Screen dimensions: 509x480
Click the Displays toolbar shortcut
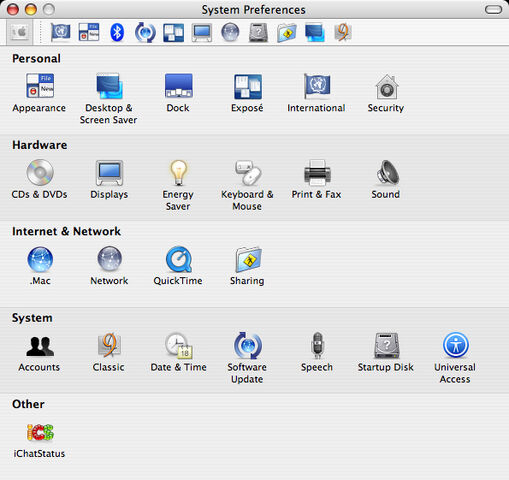coord(202,33)
